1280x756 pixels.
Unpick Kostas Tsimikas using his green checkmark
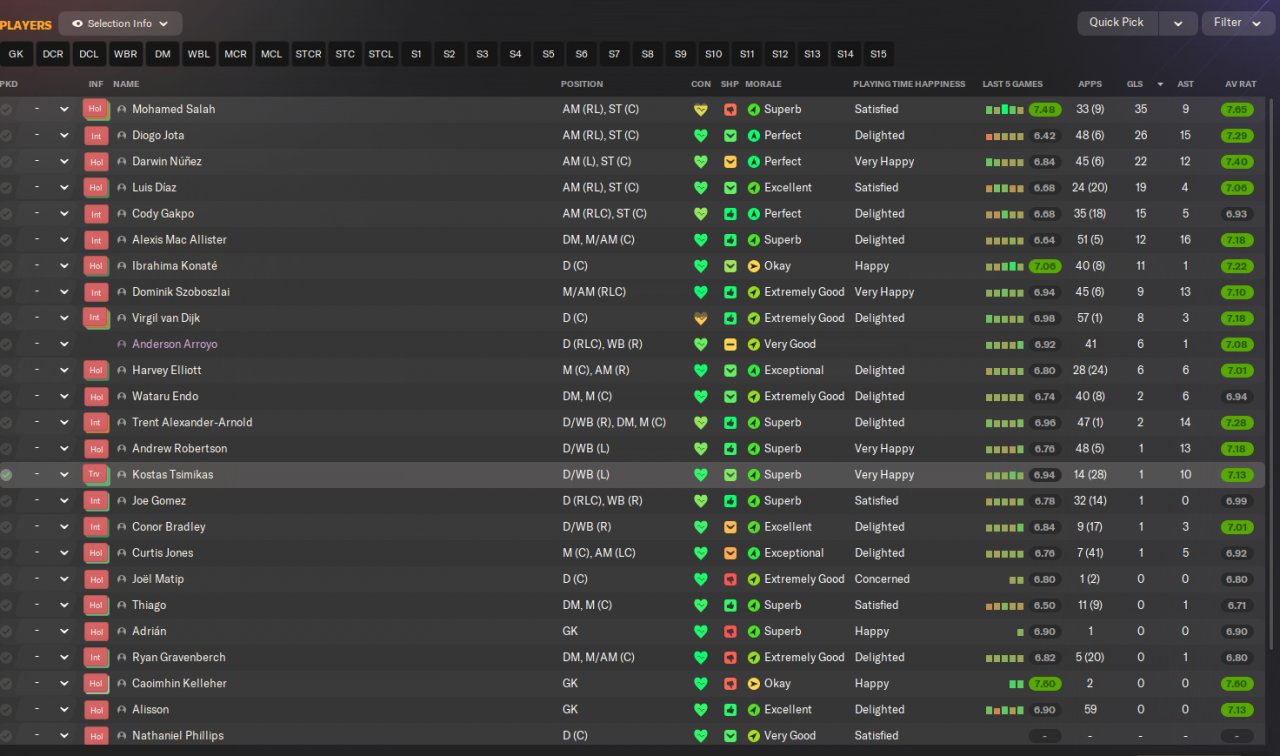[x=7, y=474]
